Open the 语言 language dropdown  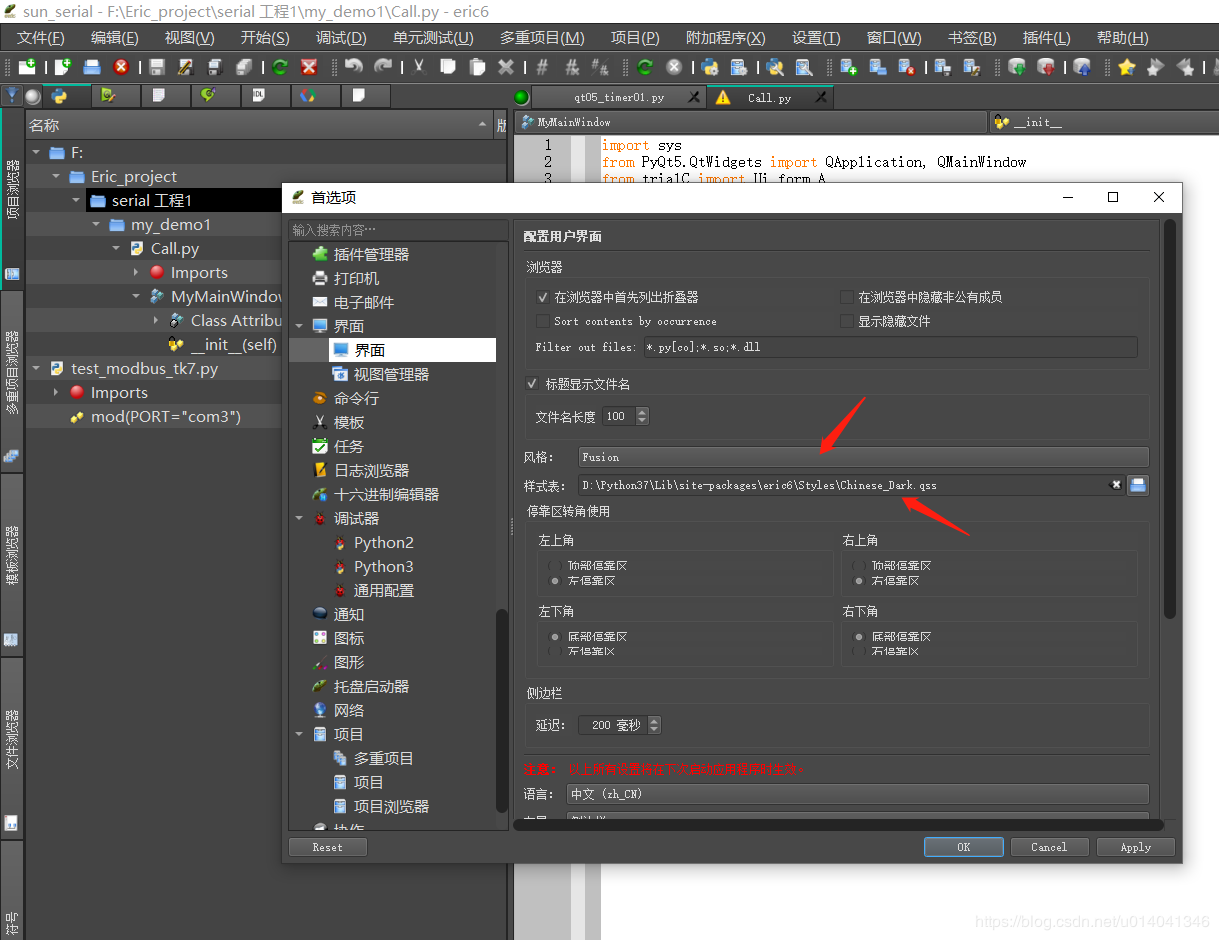click(x=857, y=794)
